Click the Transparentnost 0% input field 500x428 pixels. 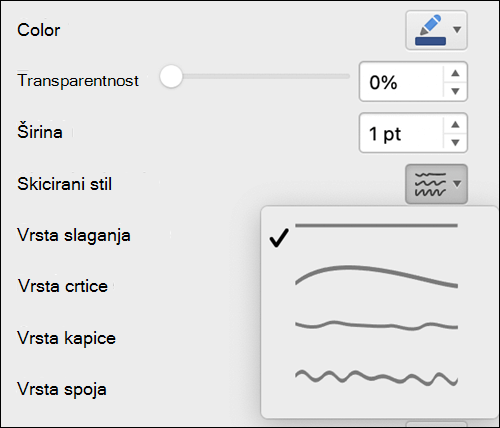tap(401, 82)
